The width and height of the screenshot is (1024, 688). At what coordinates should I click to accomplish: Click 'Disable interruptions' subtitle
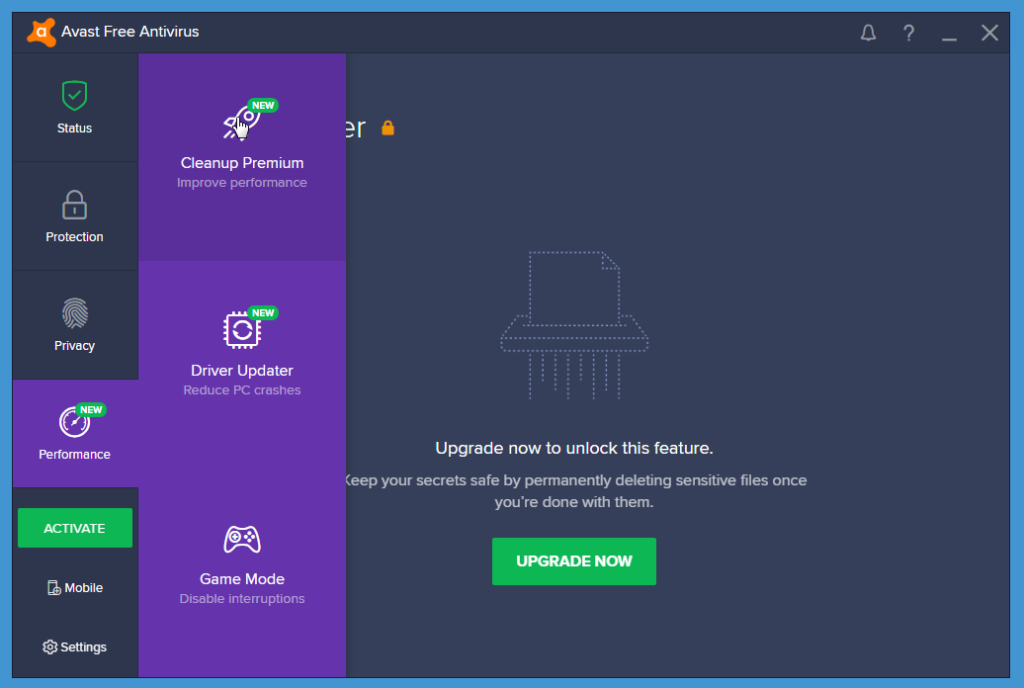point(242,599)
